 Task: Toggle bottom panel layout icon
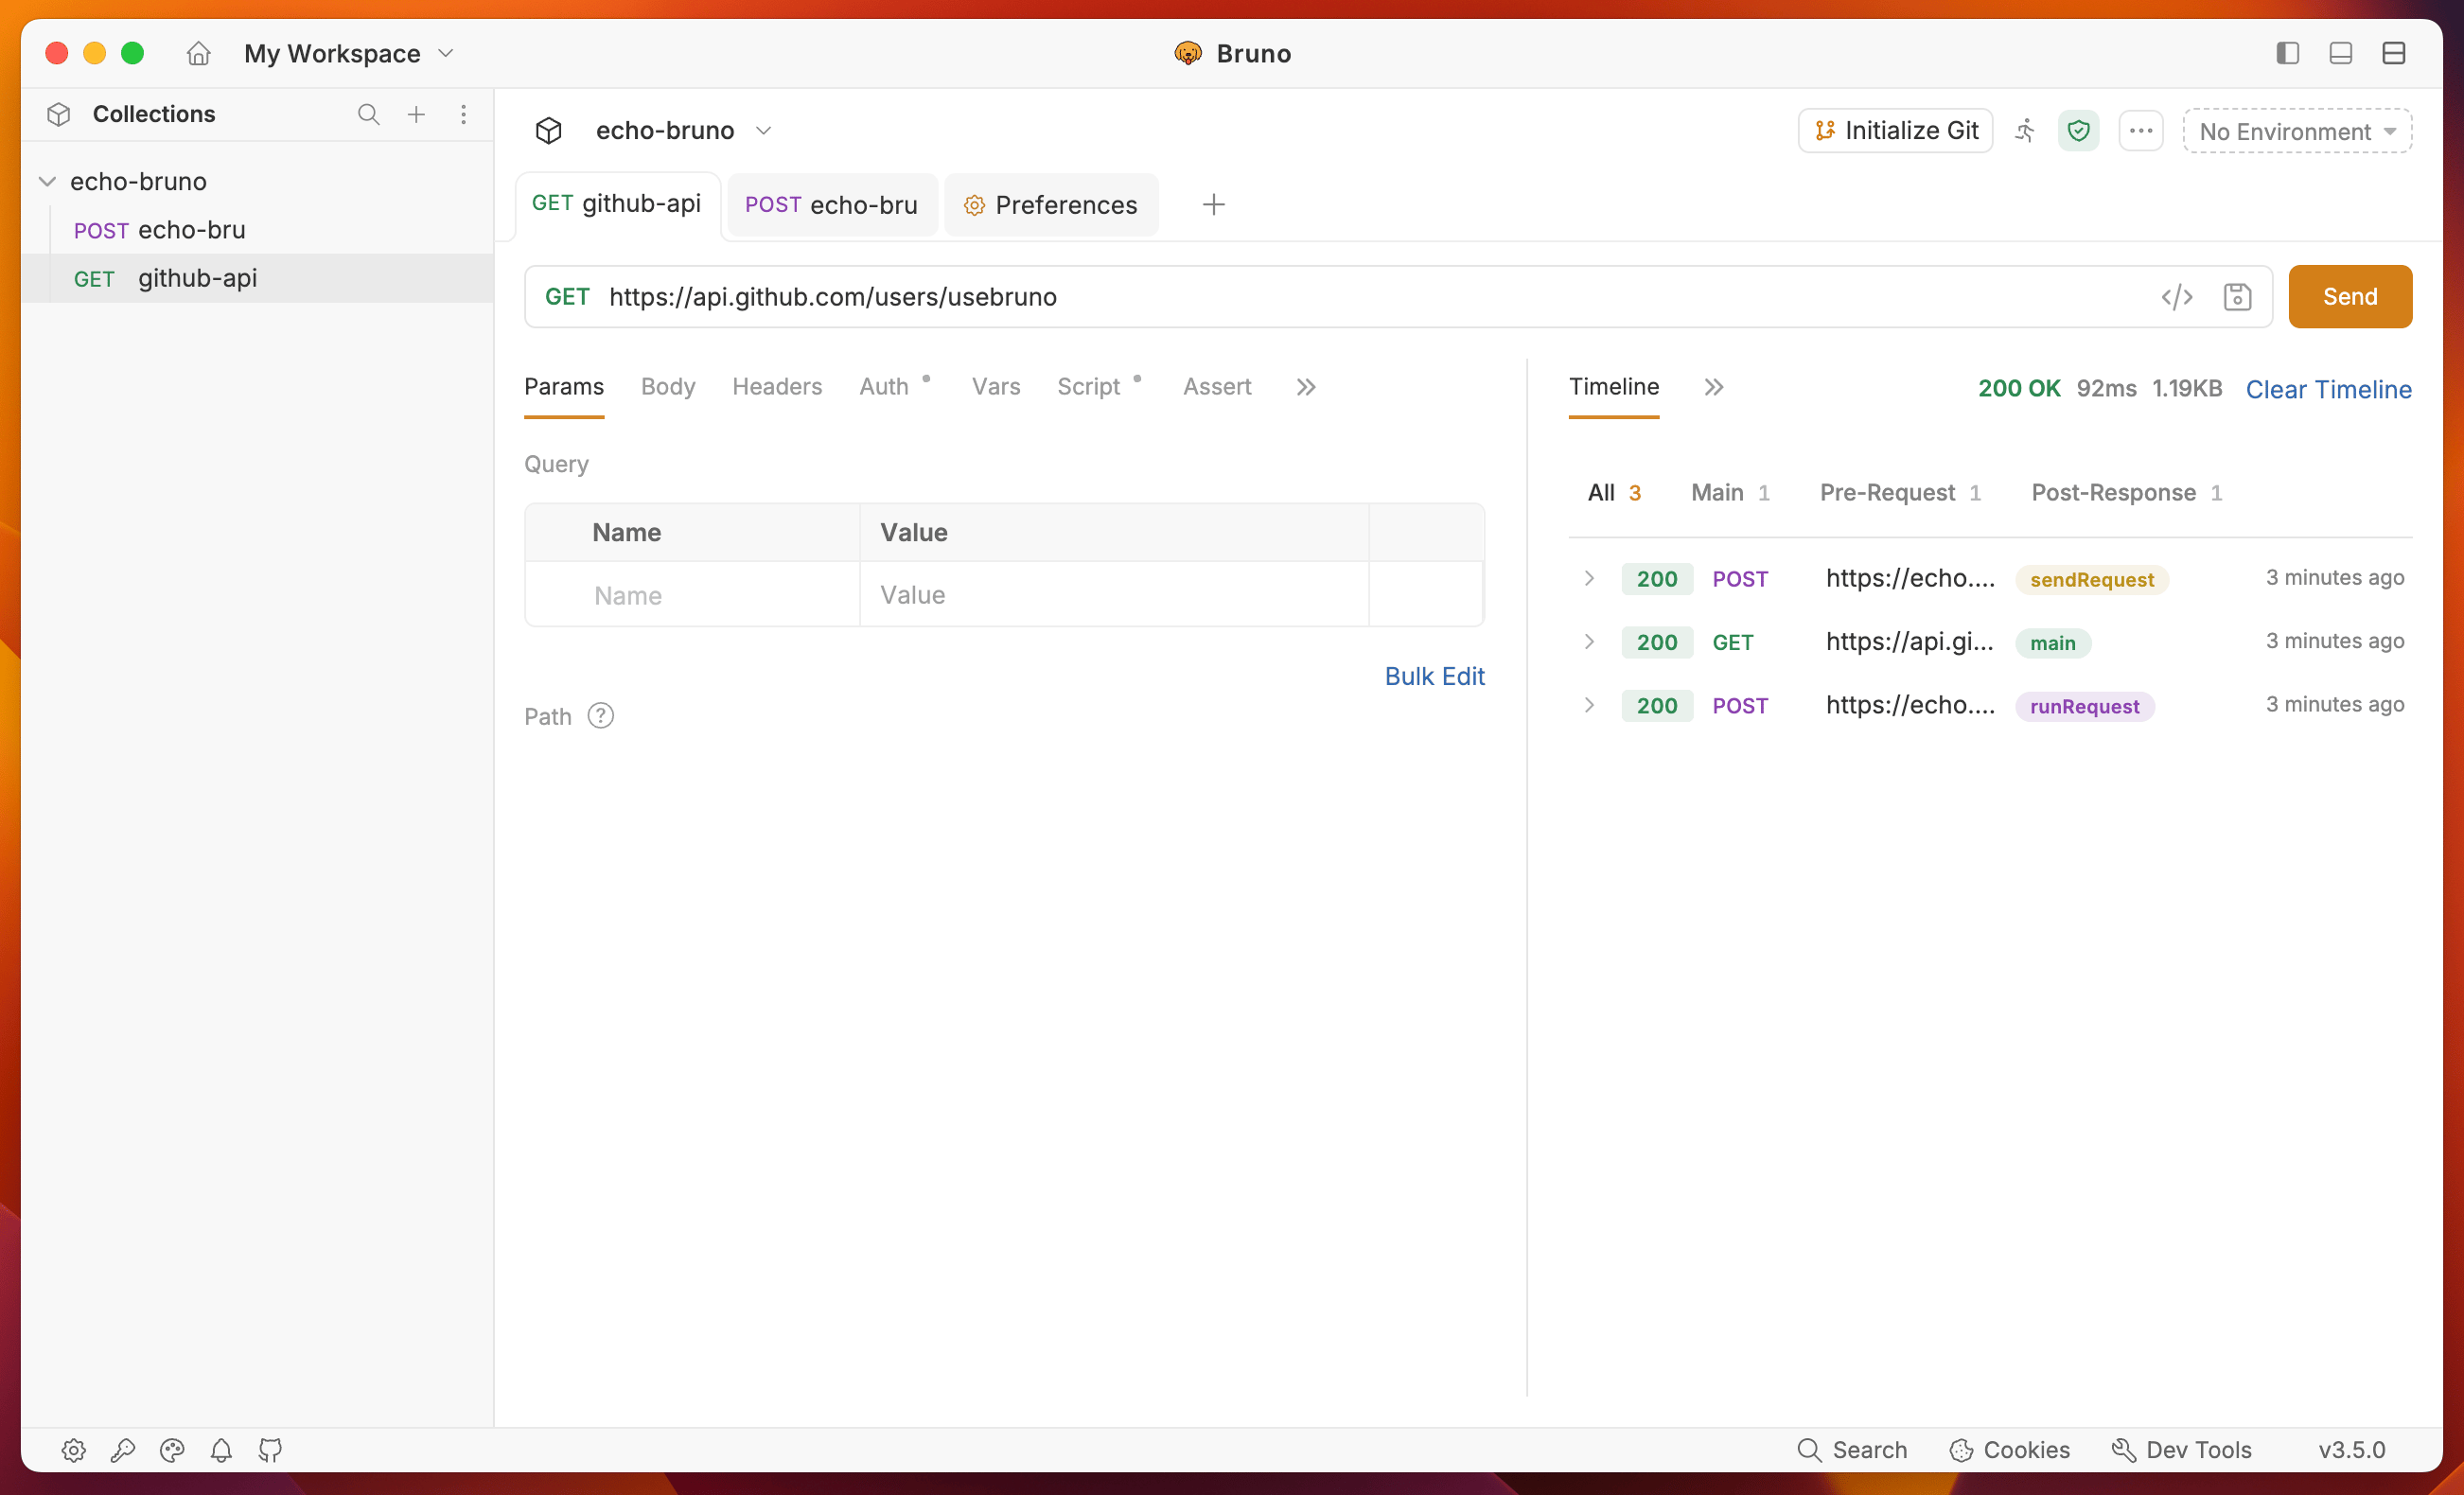pyautogui.click(x=2340, y=53)
